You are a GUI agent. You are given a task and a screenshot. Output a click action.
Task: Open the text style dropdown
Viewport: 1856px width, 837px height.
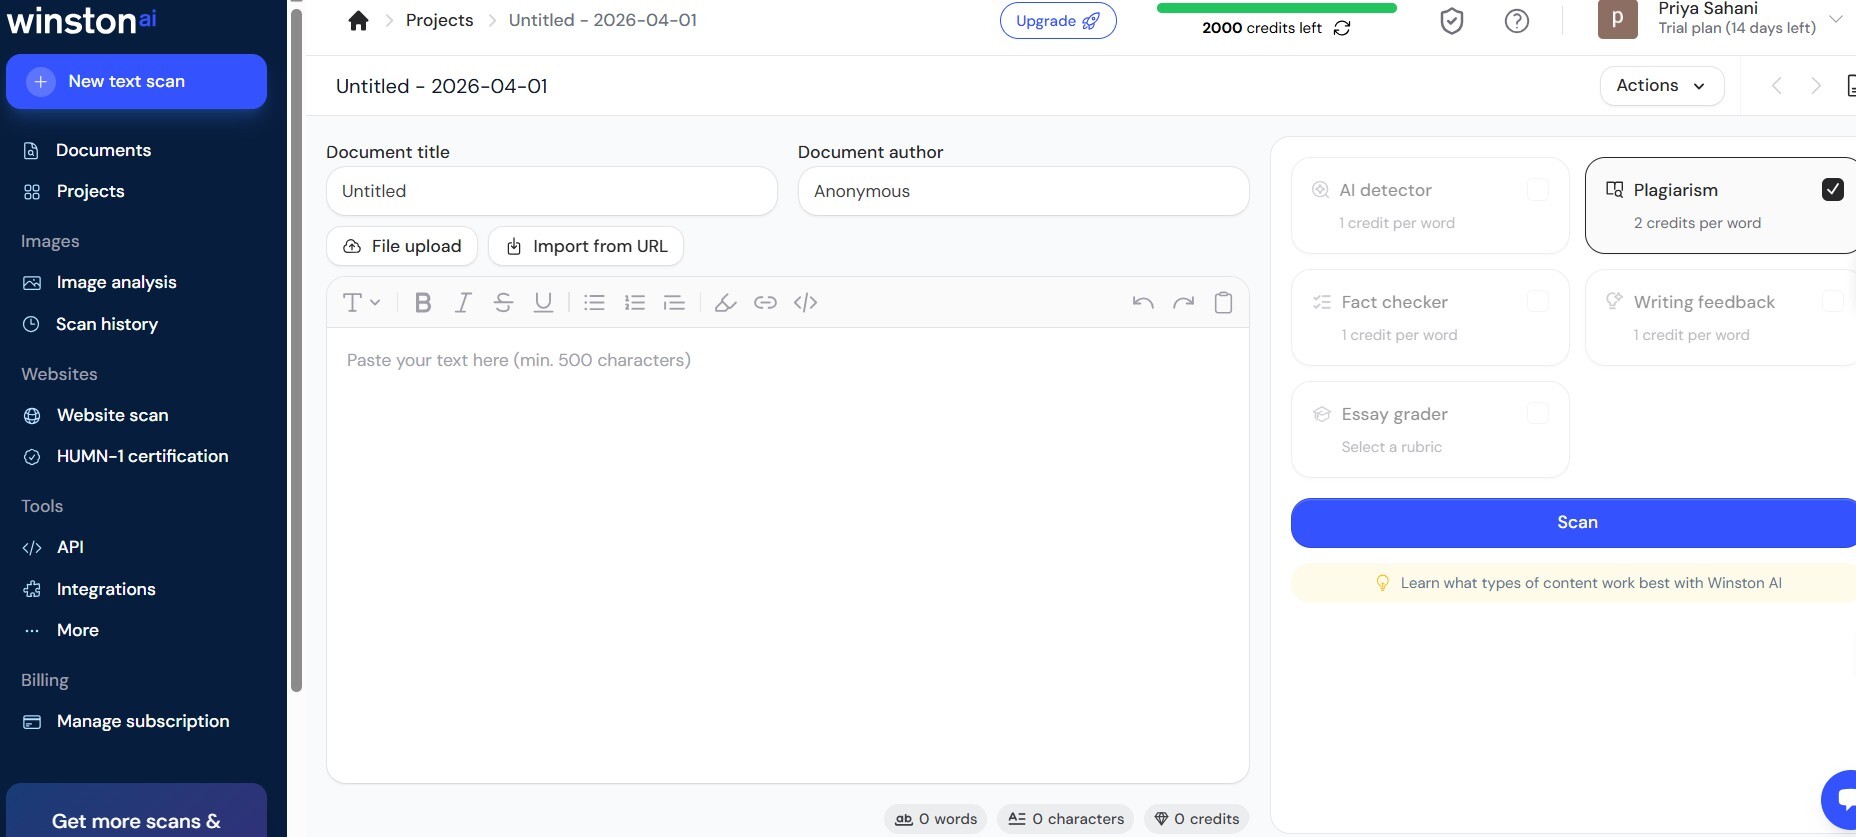coord(361,303)
